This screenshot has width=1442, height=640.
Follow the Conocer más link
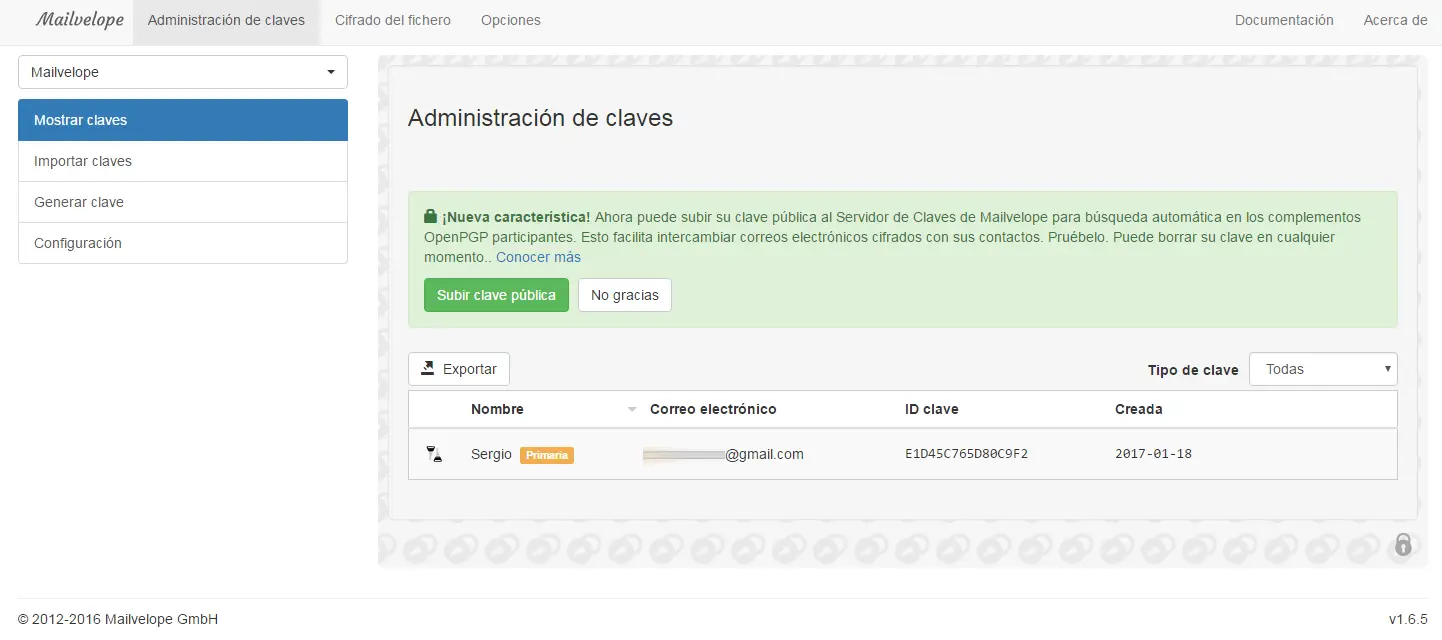(x=538, y=257)
